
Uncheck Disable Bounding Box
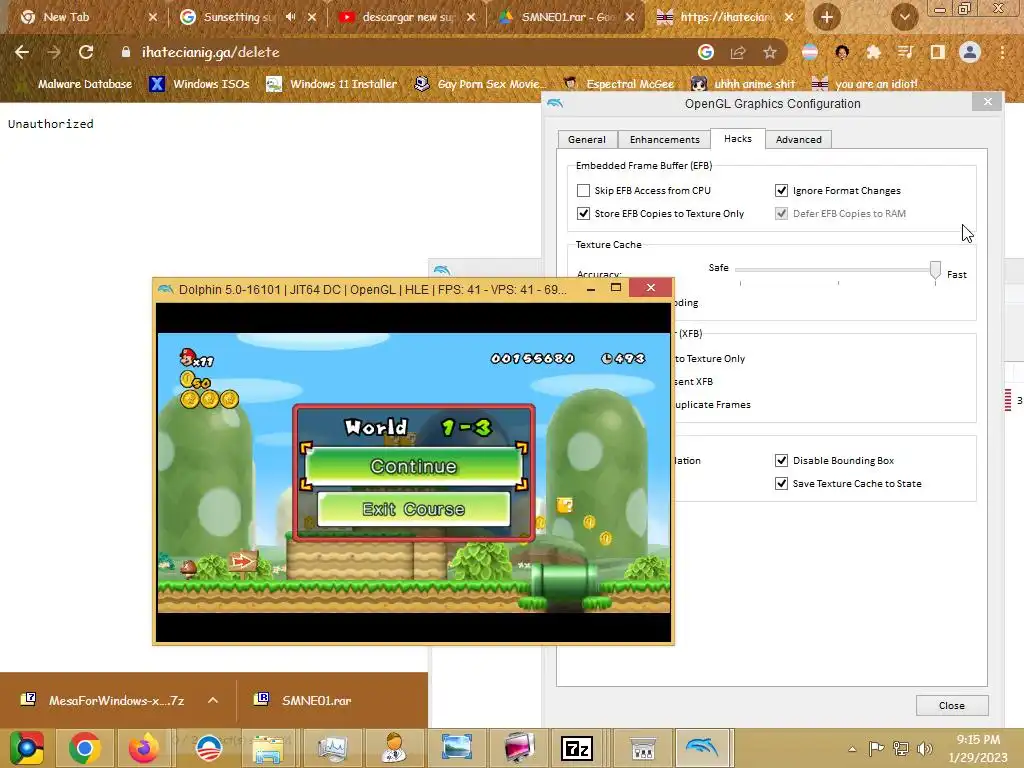point(781,460)
